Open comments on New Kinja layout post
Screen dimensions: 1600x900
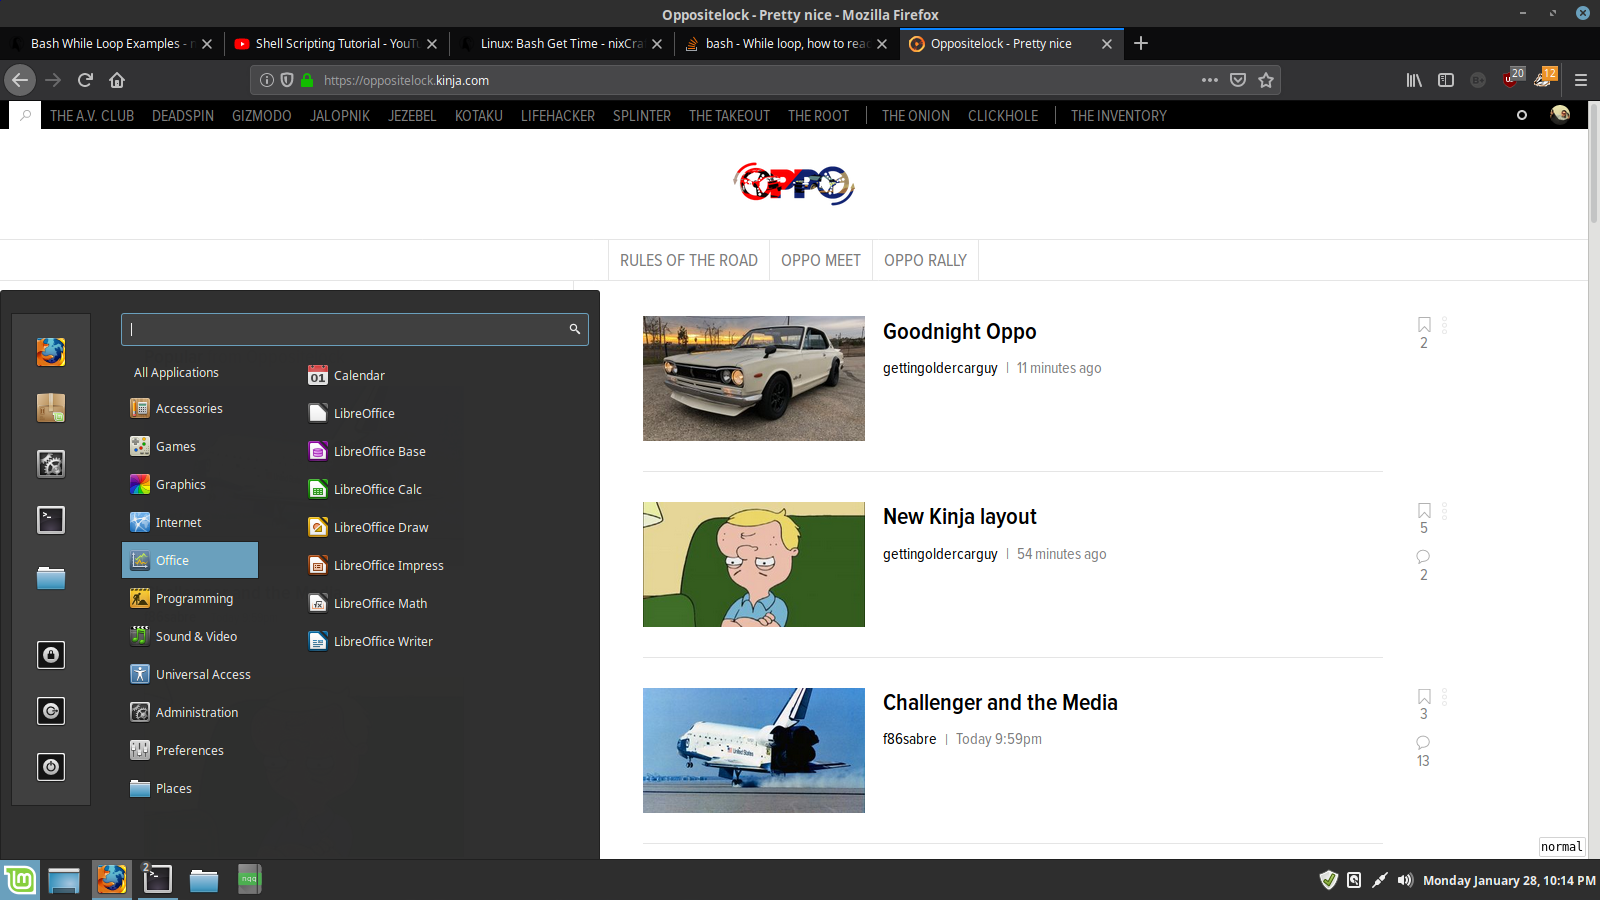(x=1423, y=557)
